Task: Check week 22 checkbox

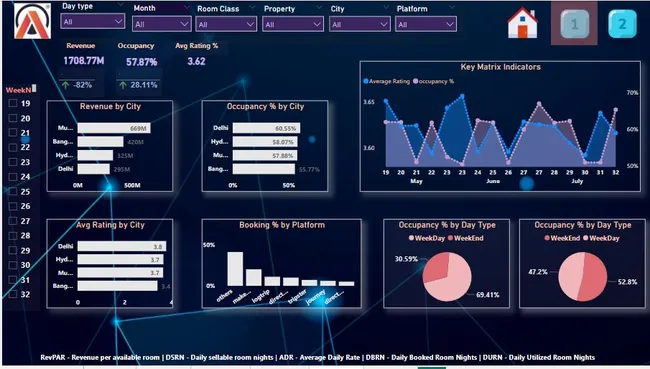Action: (13, 147)
